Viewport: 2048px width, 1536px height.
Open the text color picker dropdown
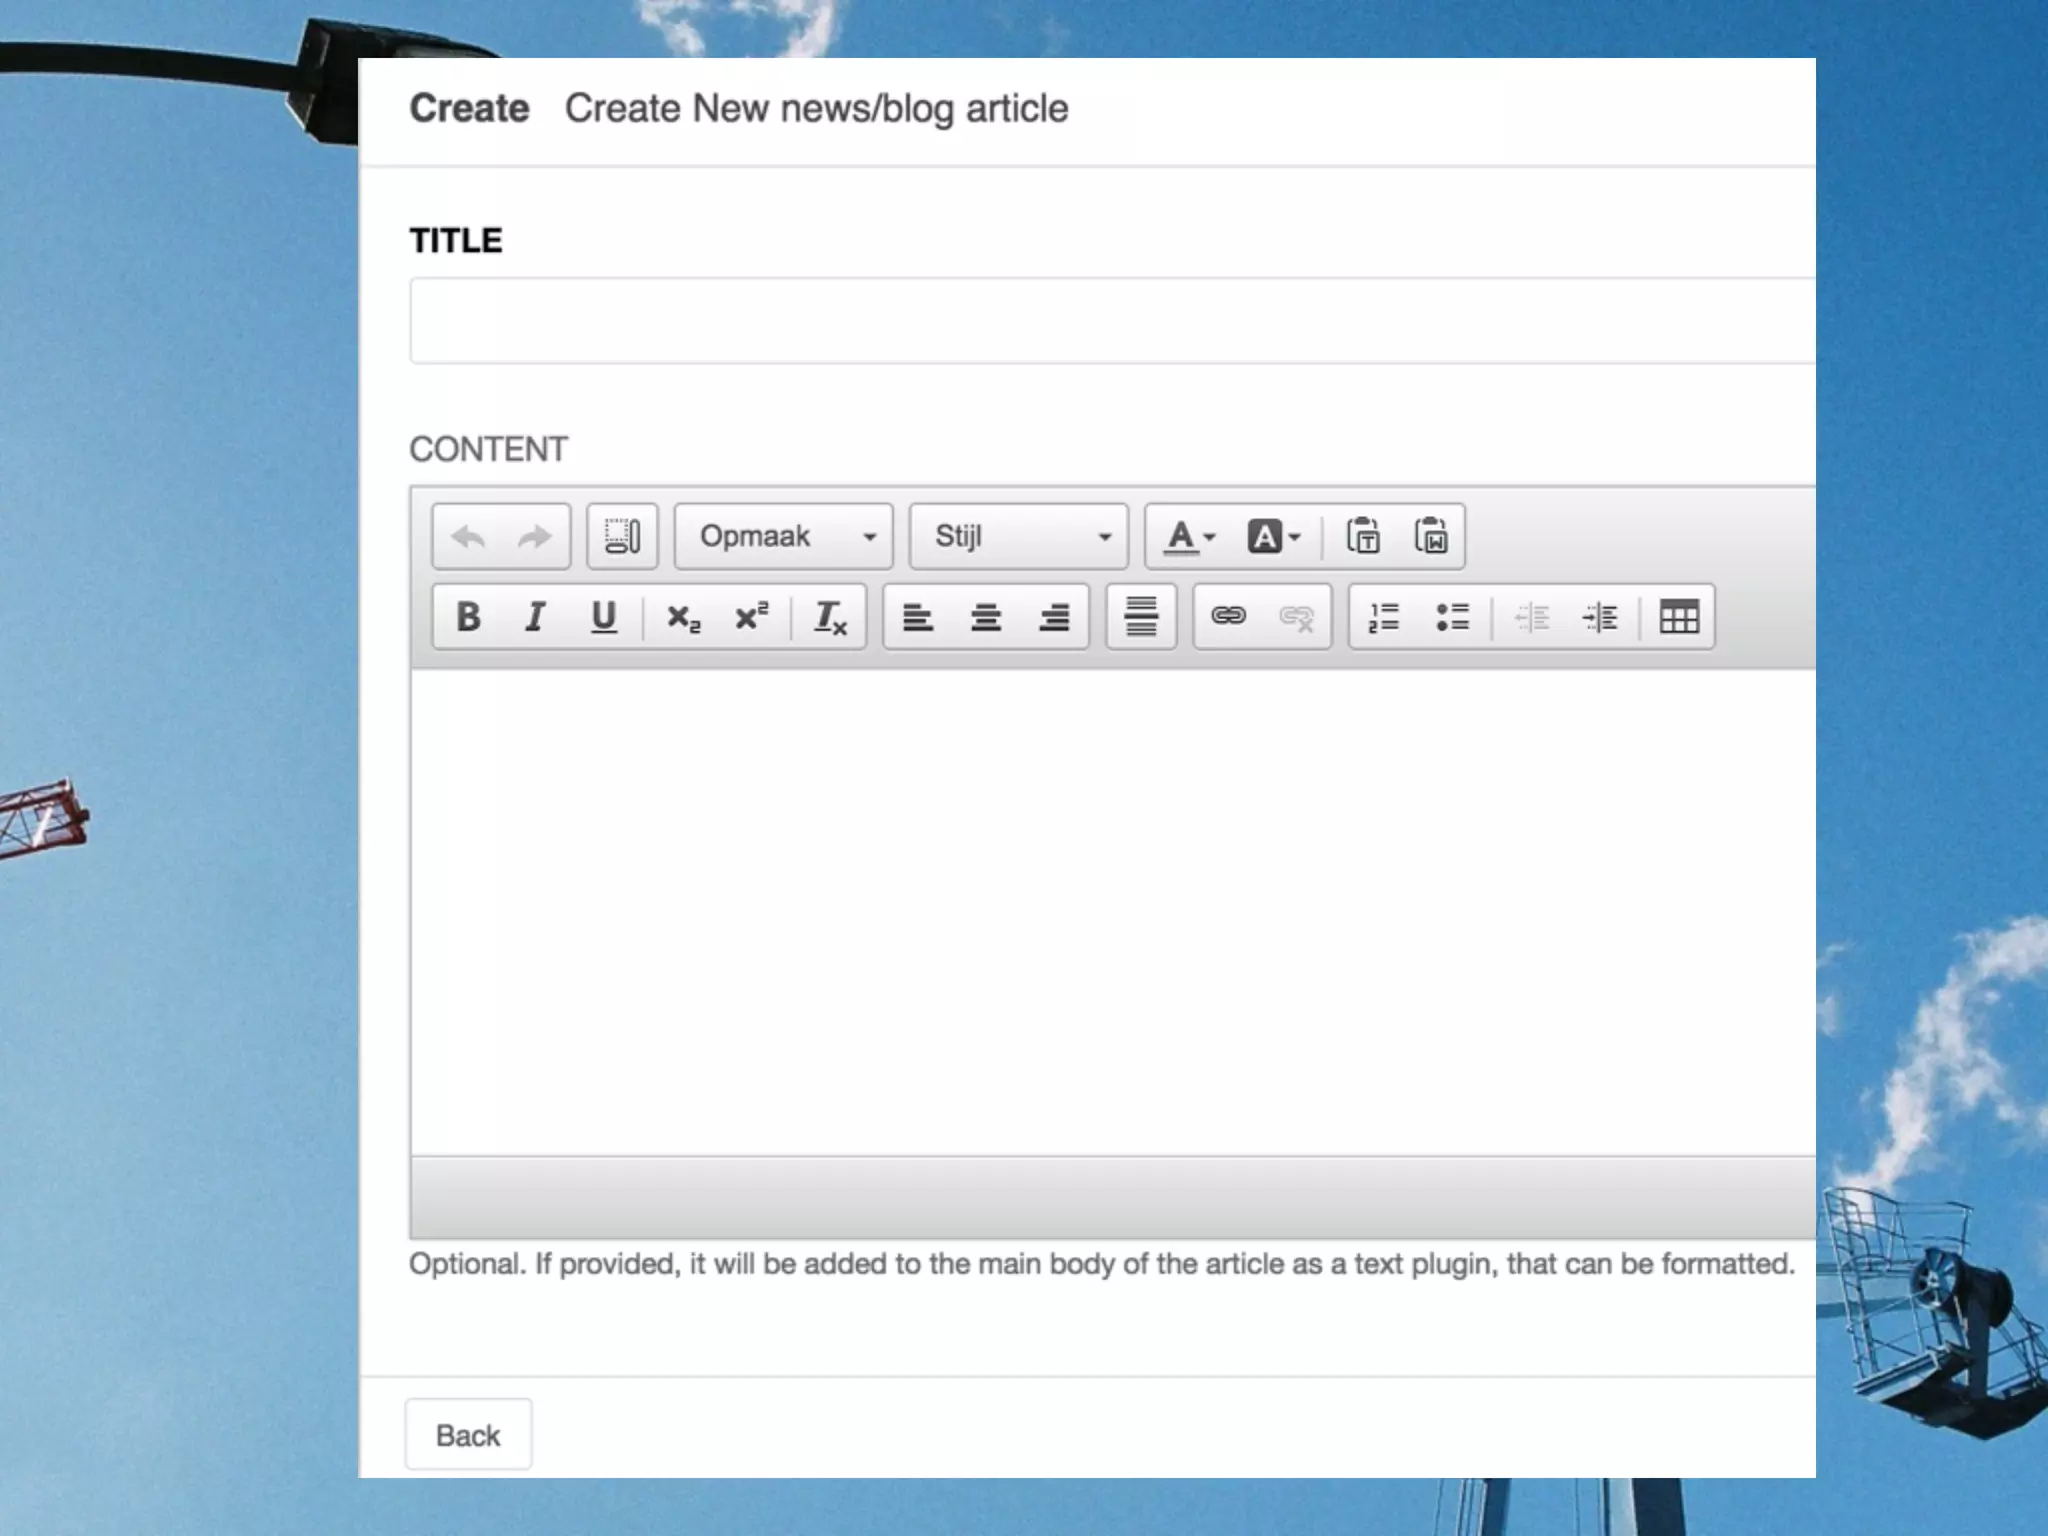[1190, 537]
